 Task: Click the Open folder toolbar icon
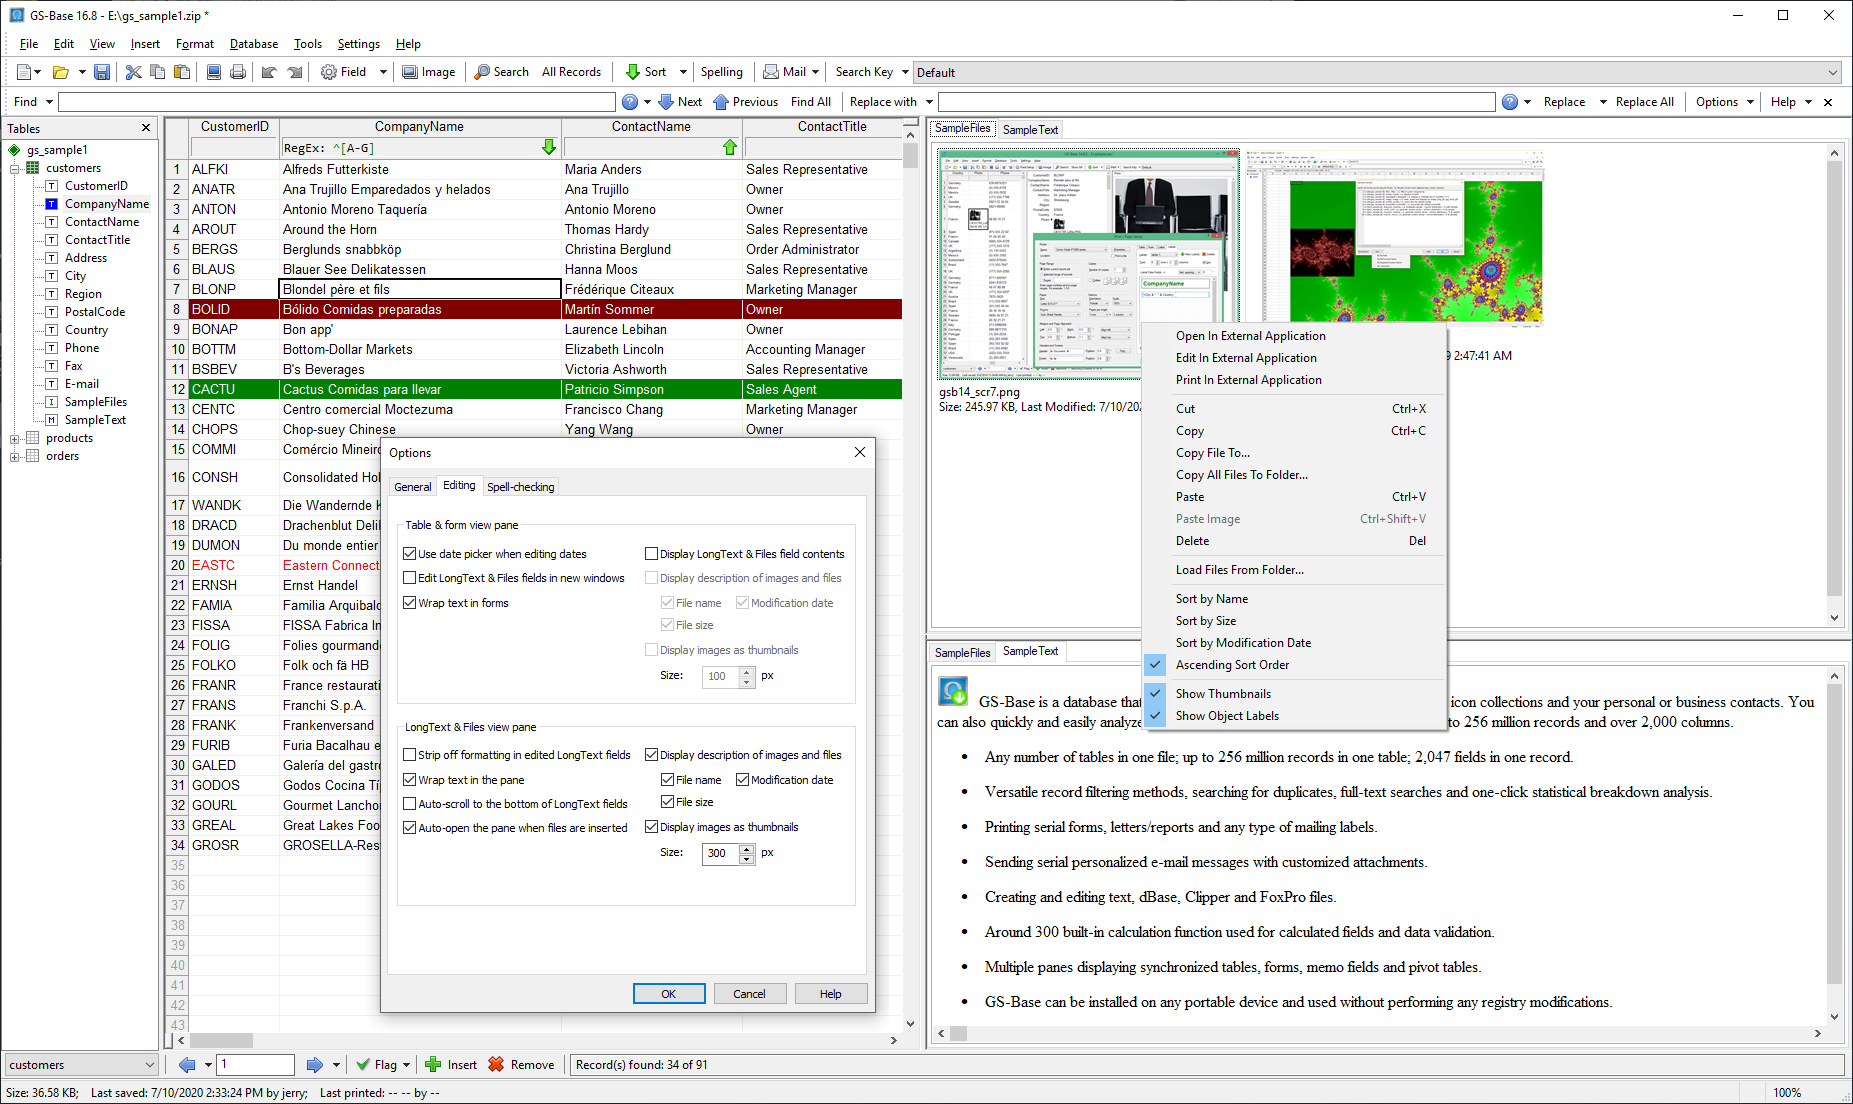click(60, 72)
